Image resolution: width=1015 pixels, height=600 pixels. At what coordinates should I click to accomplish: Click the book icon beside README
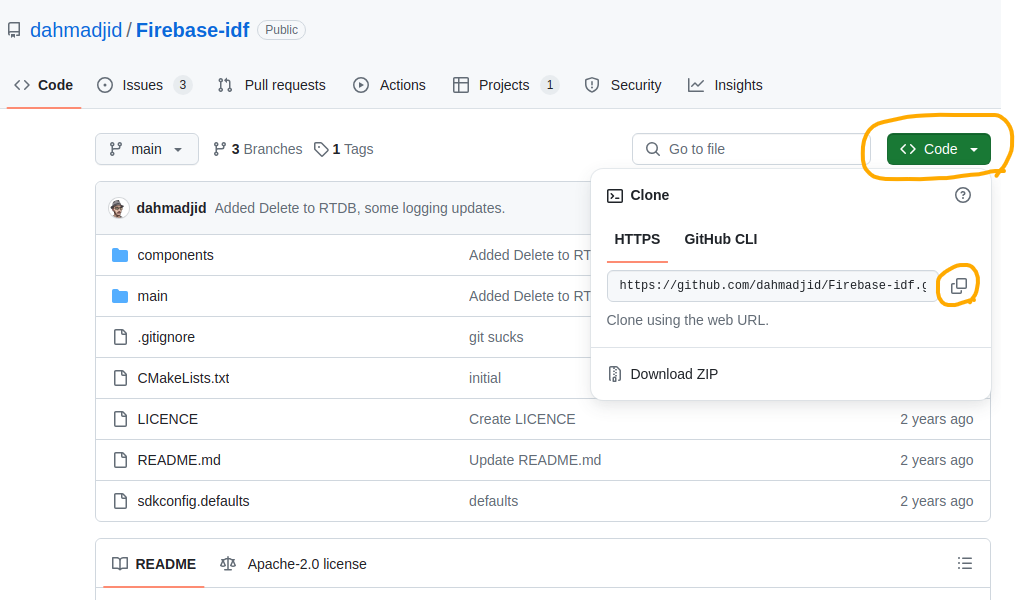(120, 564)
